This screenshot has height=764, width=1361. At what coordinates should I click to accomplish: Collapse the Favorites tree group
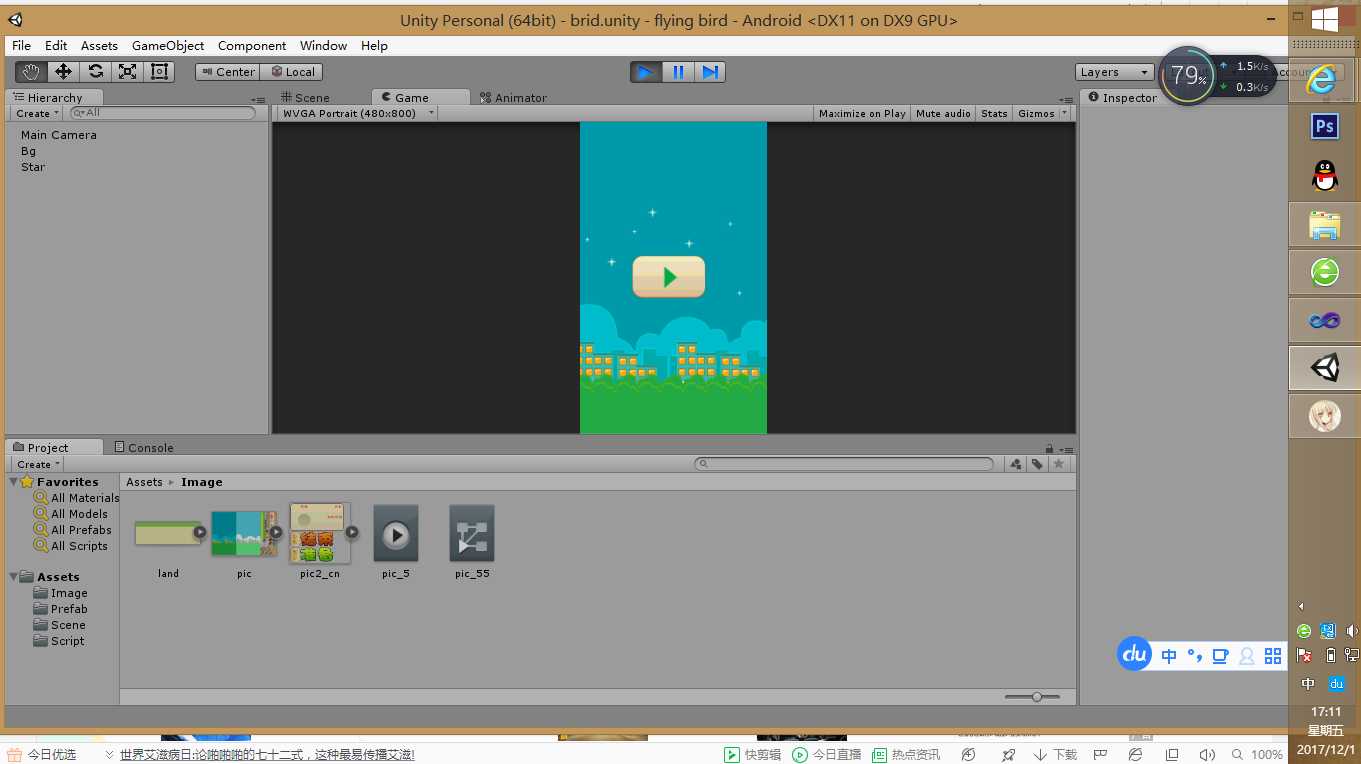pyautogui.click(x=14, y=482)
